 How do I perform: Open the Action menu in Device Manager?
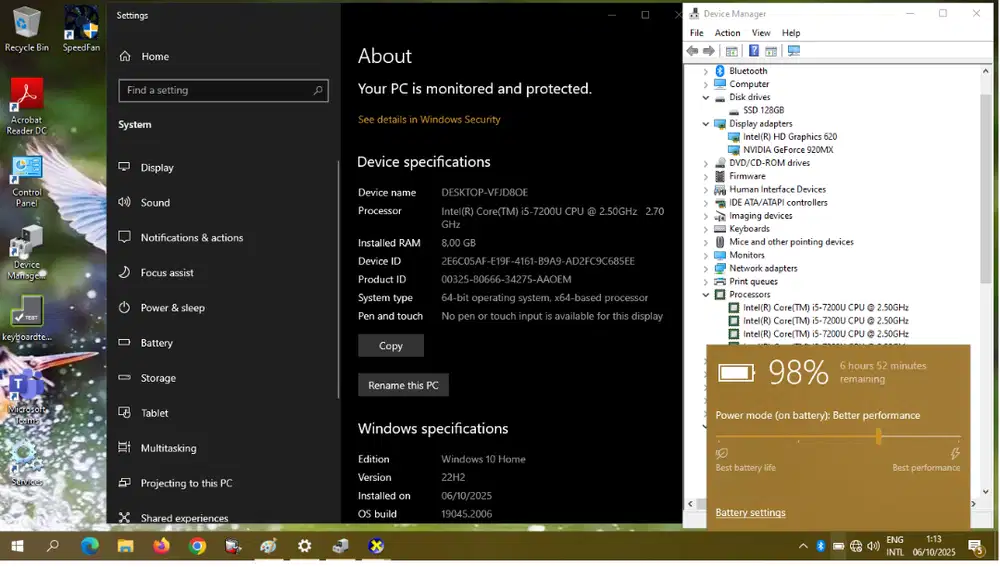(x=727, y=33)
